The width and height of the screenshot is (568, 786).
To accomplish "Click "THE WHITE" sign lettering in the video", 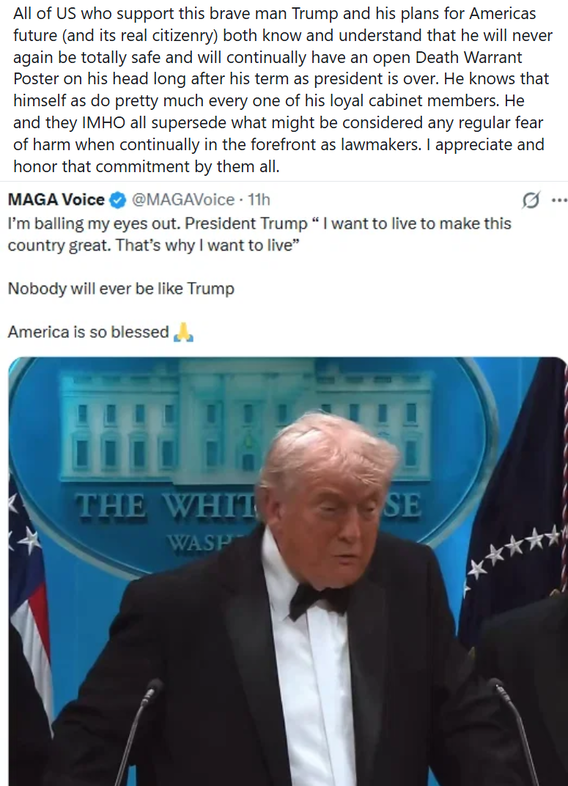I will pyautogui.click(x=164, y=505).
